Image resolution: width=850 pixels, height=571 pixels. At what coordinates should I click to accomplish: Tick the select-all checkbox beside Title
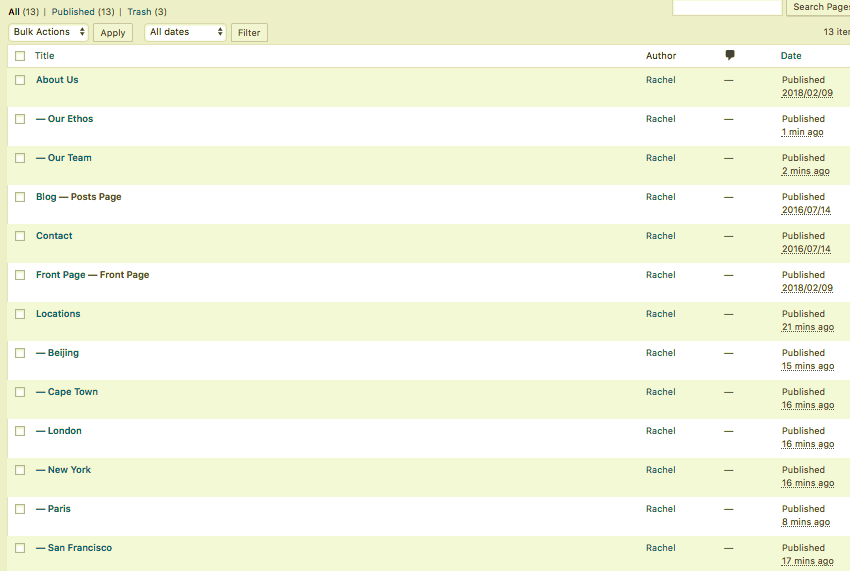click(x=20, y=56)
